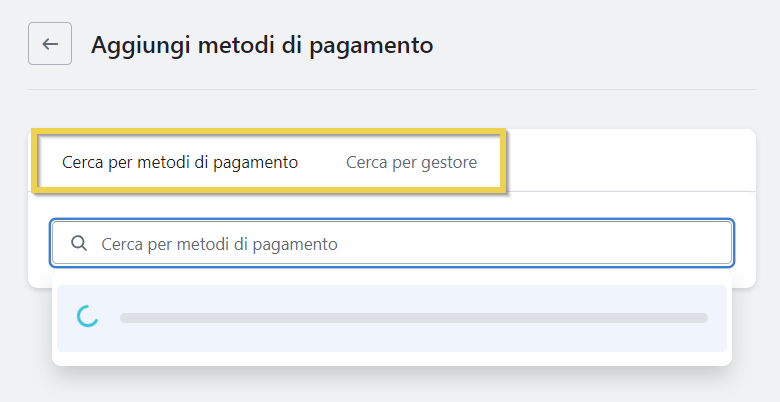
Task: Switch to Cerca per gestore tab
Action: pos(411,162)
